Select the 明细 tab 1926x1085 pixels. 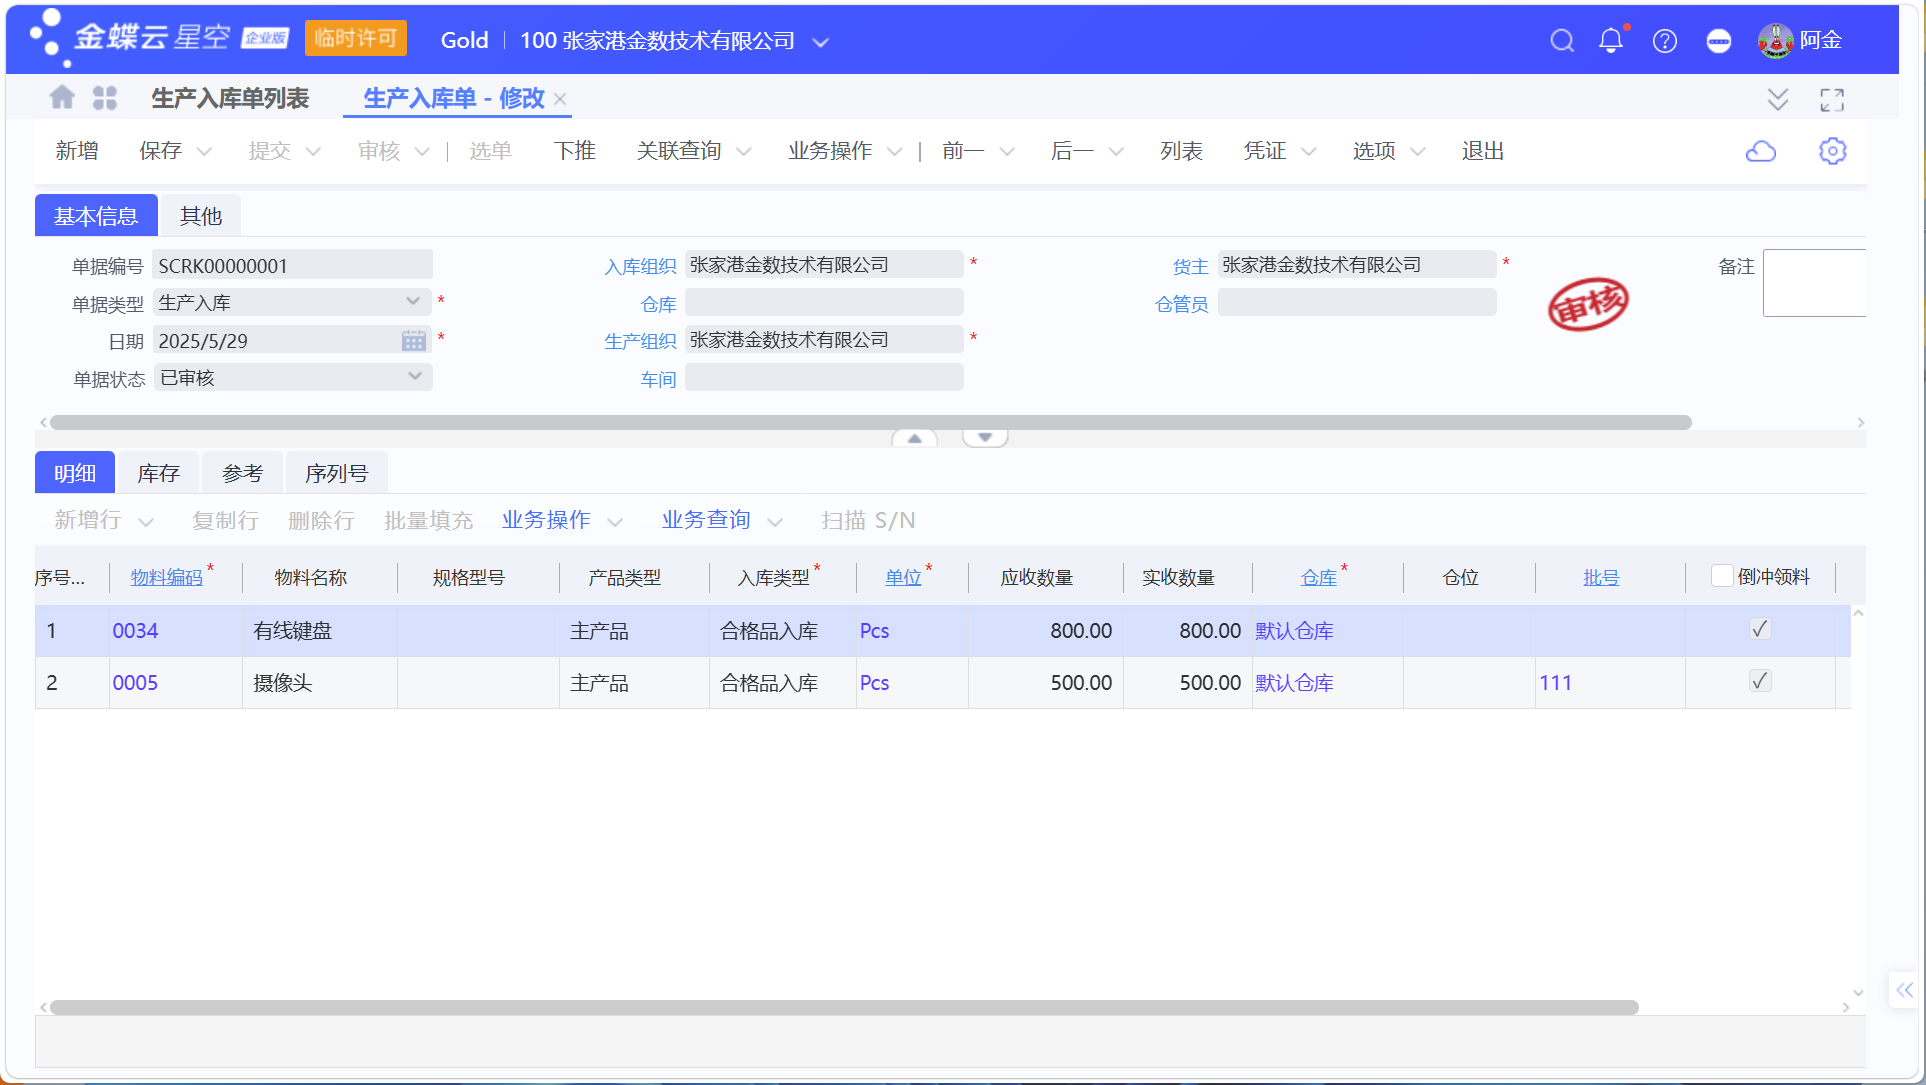pyautogui.click(x=75, y=473)
